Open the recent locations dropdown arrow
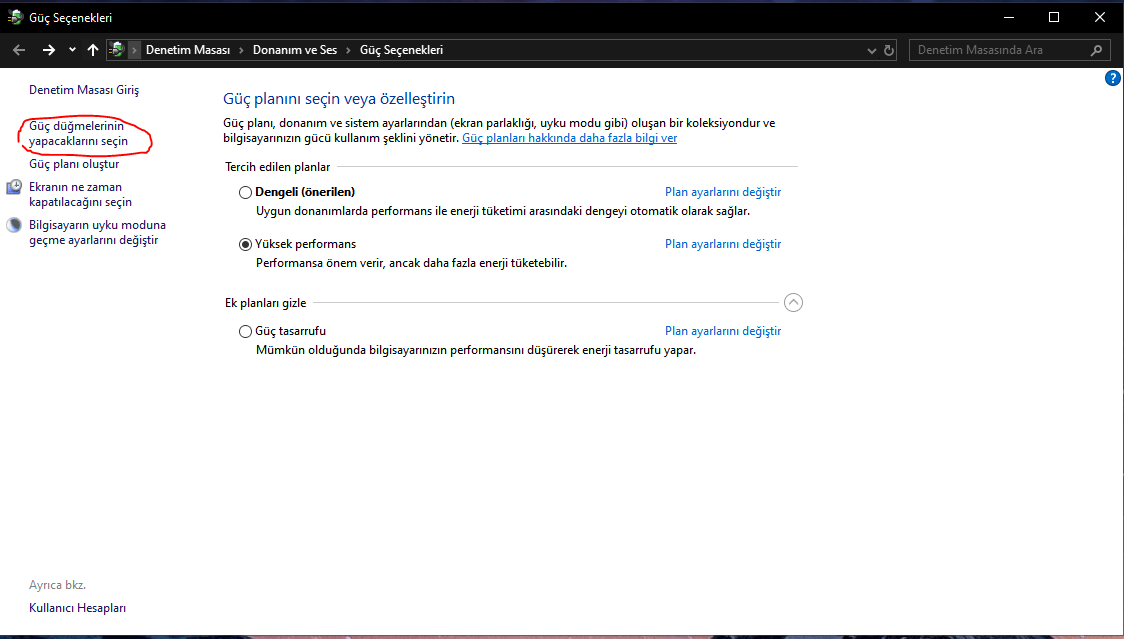1124x639 pixels. coord(72,49)
